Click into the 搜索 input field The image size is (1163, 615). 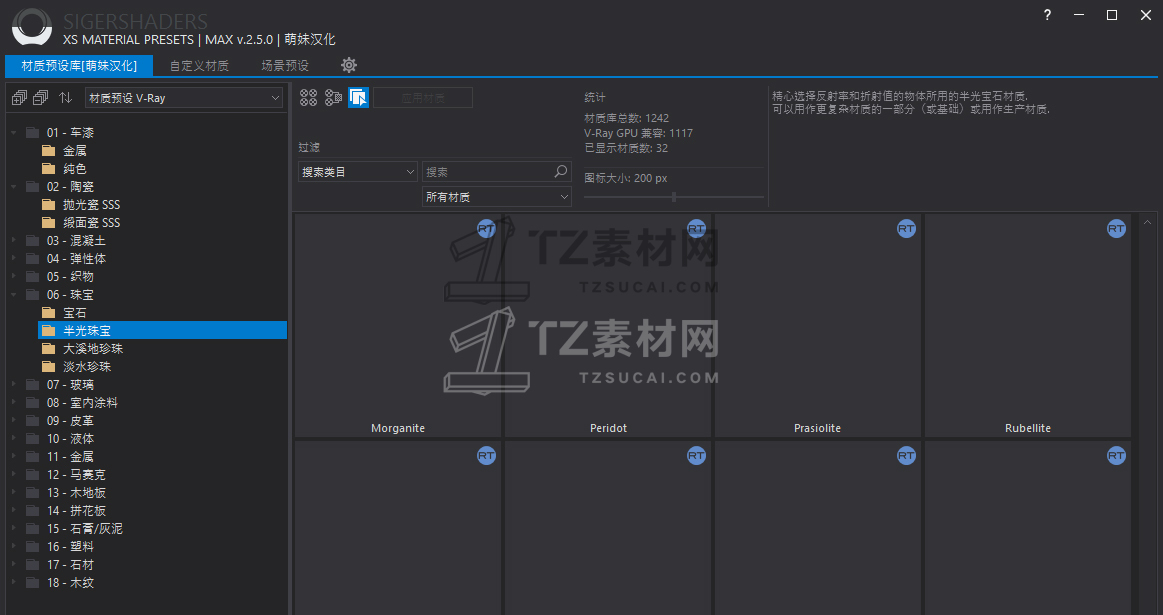(x=487, y=171)
